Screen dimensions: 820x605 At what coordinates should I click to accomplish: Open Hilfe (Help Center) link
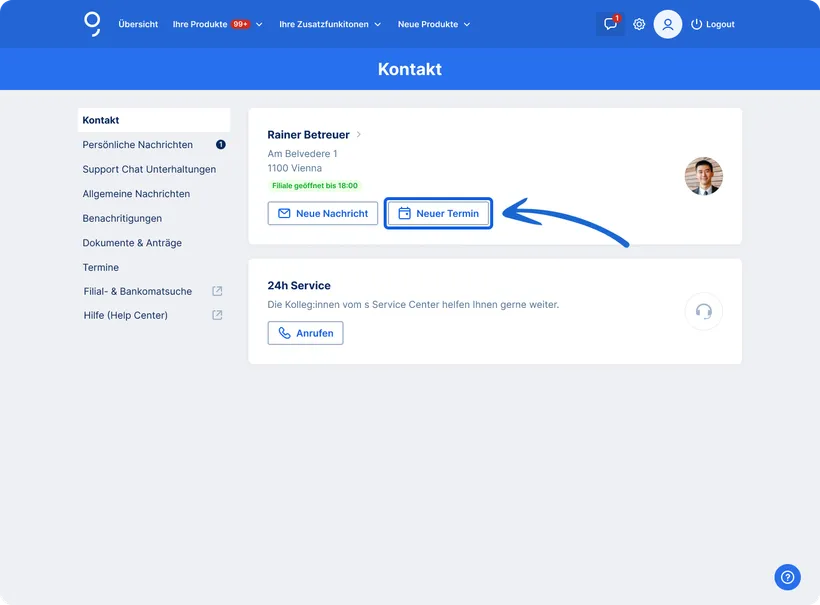(x=126, y=315)
